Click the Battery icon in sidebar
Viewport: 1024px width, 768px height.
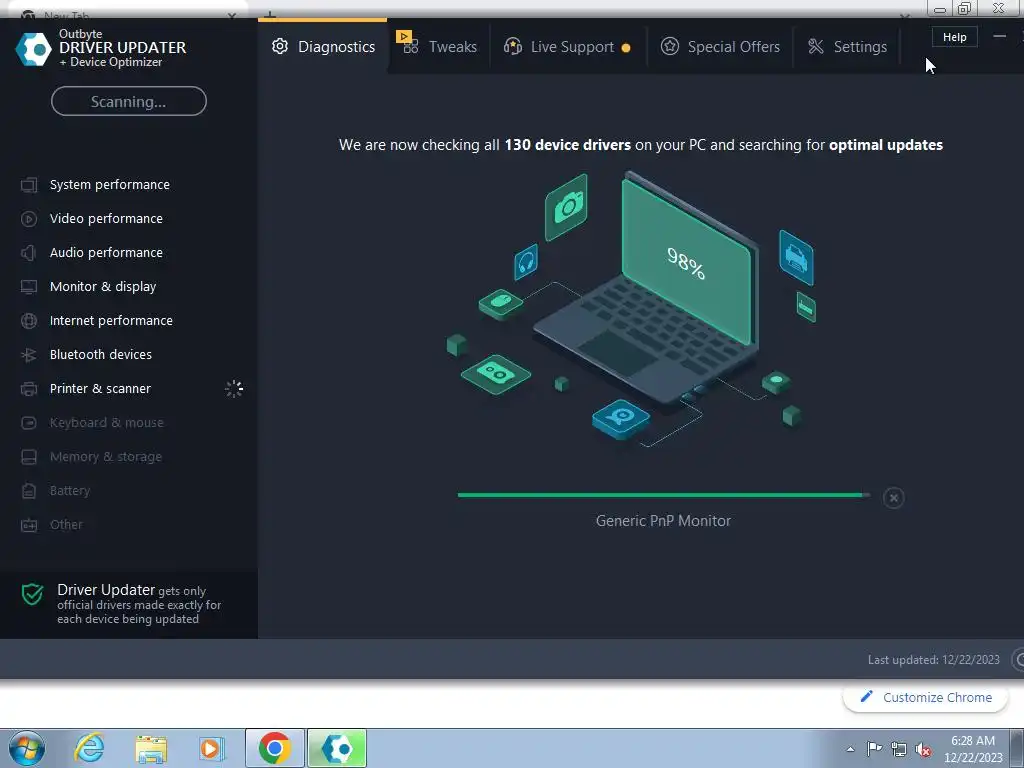tap(29, 490)
